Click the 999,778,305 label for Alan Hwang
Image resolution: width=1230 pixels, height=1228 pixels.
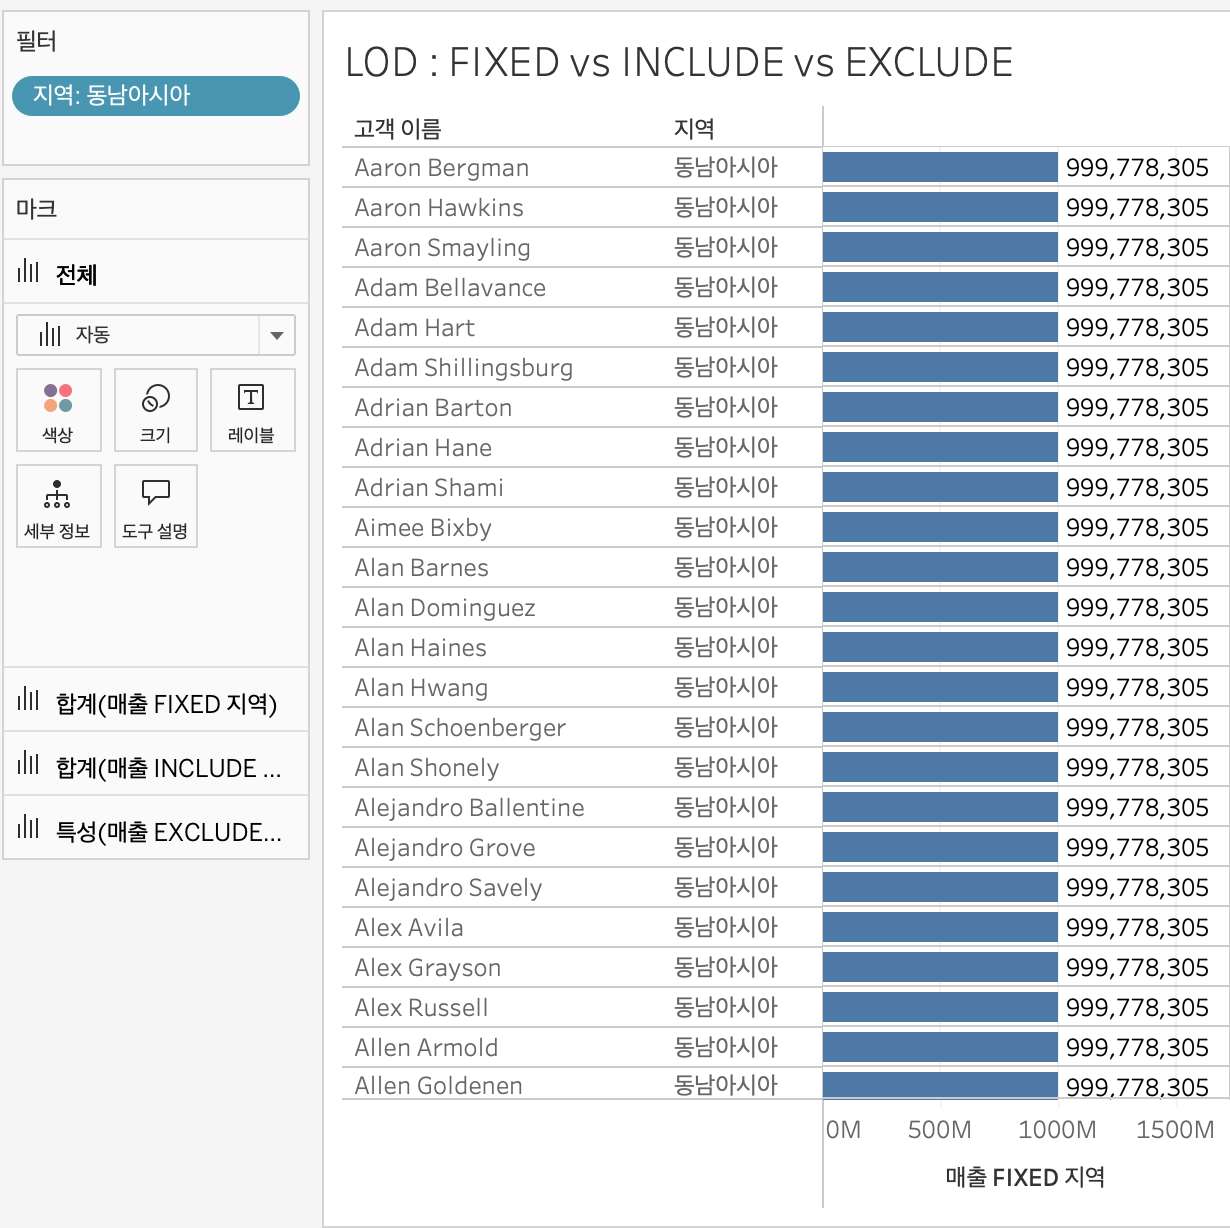[1137, 688]
